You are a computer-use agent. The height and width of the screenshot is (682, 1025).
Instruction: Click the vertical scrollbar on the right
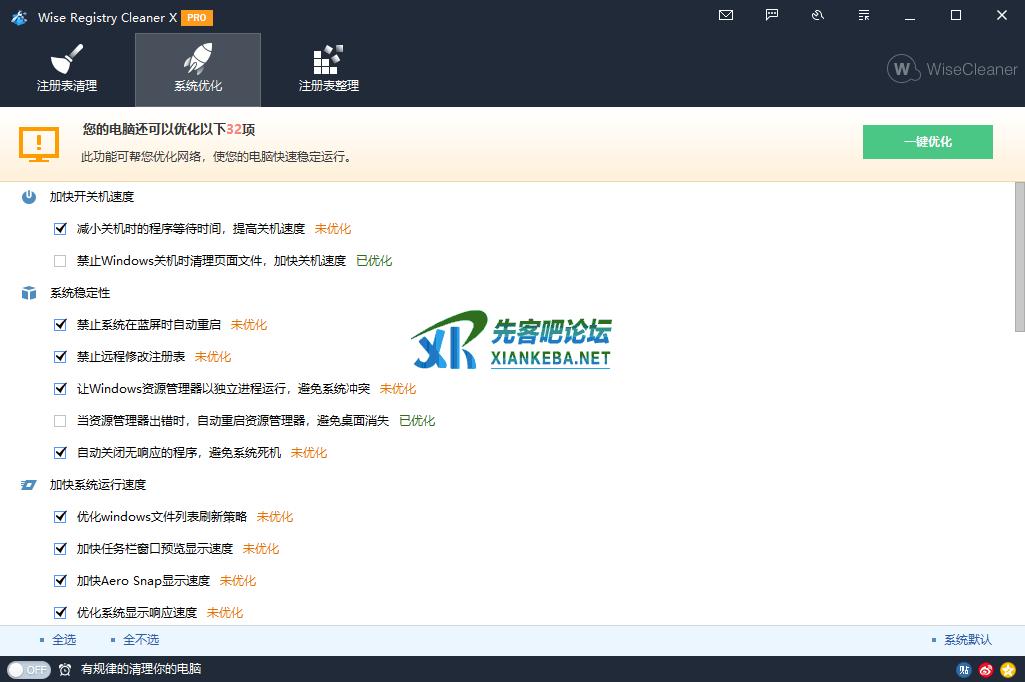[1019, 256]
